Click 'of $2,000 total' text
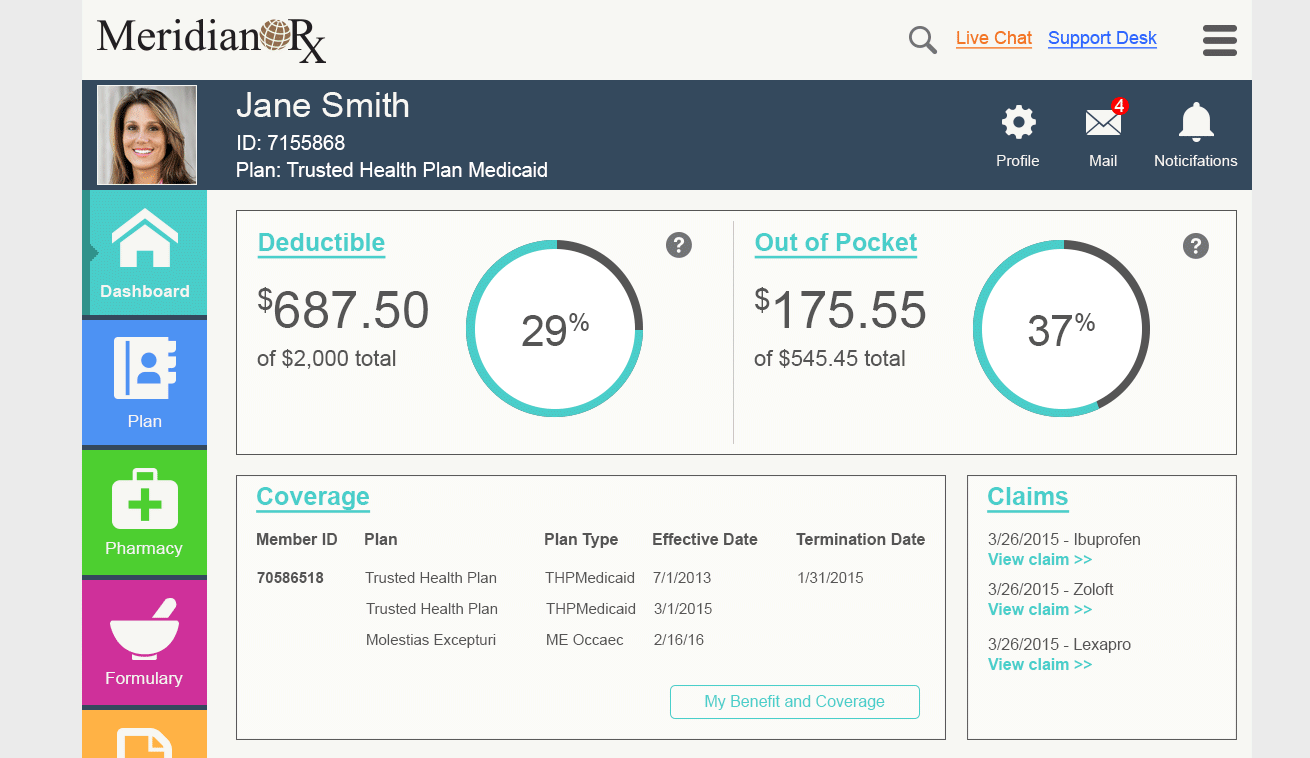This screenshot has width=1310, height=758. point(327,359)
